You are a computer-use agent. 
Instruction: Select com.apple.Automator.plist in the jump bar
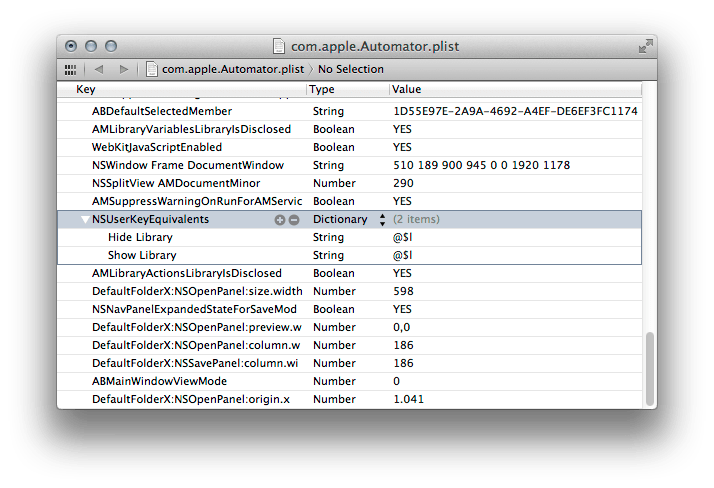pos(233,69)
